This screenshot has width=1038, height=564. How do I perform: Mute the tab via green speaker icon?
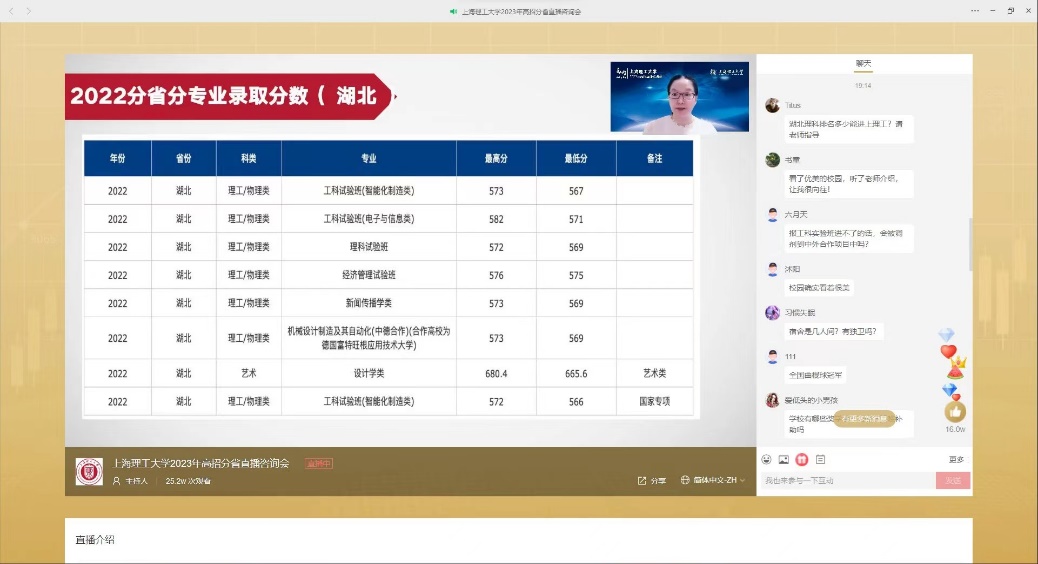coord(454,11)
